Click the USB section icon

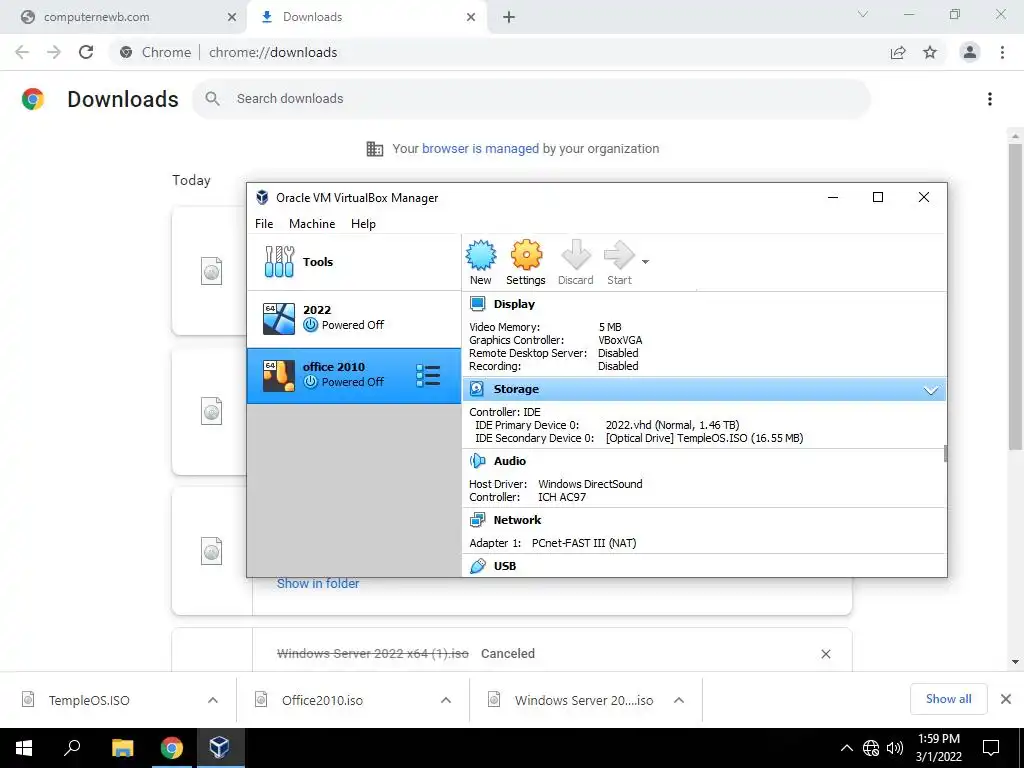(477, 566)
